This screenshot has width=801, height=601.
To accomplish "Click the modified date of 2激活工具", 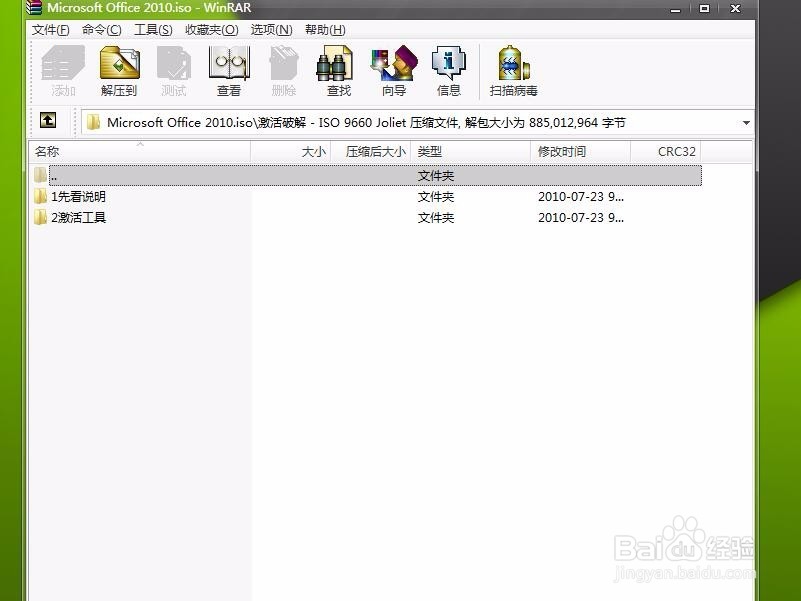I will [x=581, y=217].
